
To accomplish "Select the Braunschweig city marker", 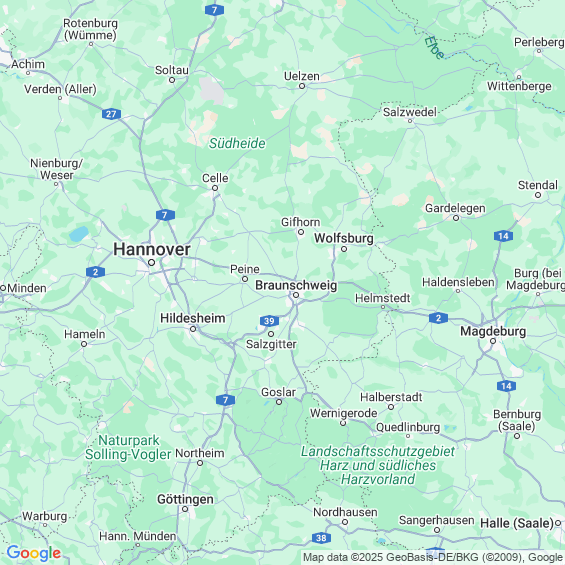I will point(296,295).
